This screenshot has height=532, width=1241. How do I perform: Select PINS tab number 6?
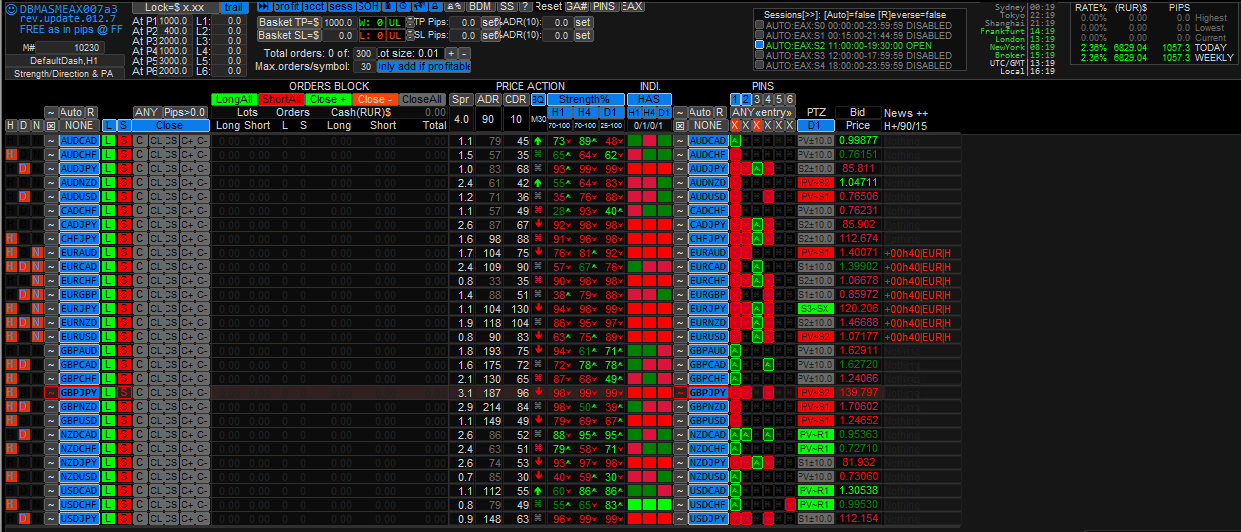[790, 99]
